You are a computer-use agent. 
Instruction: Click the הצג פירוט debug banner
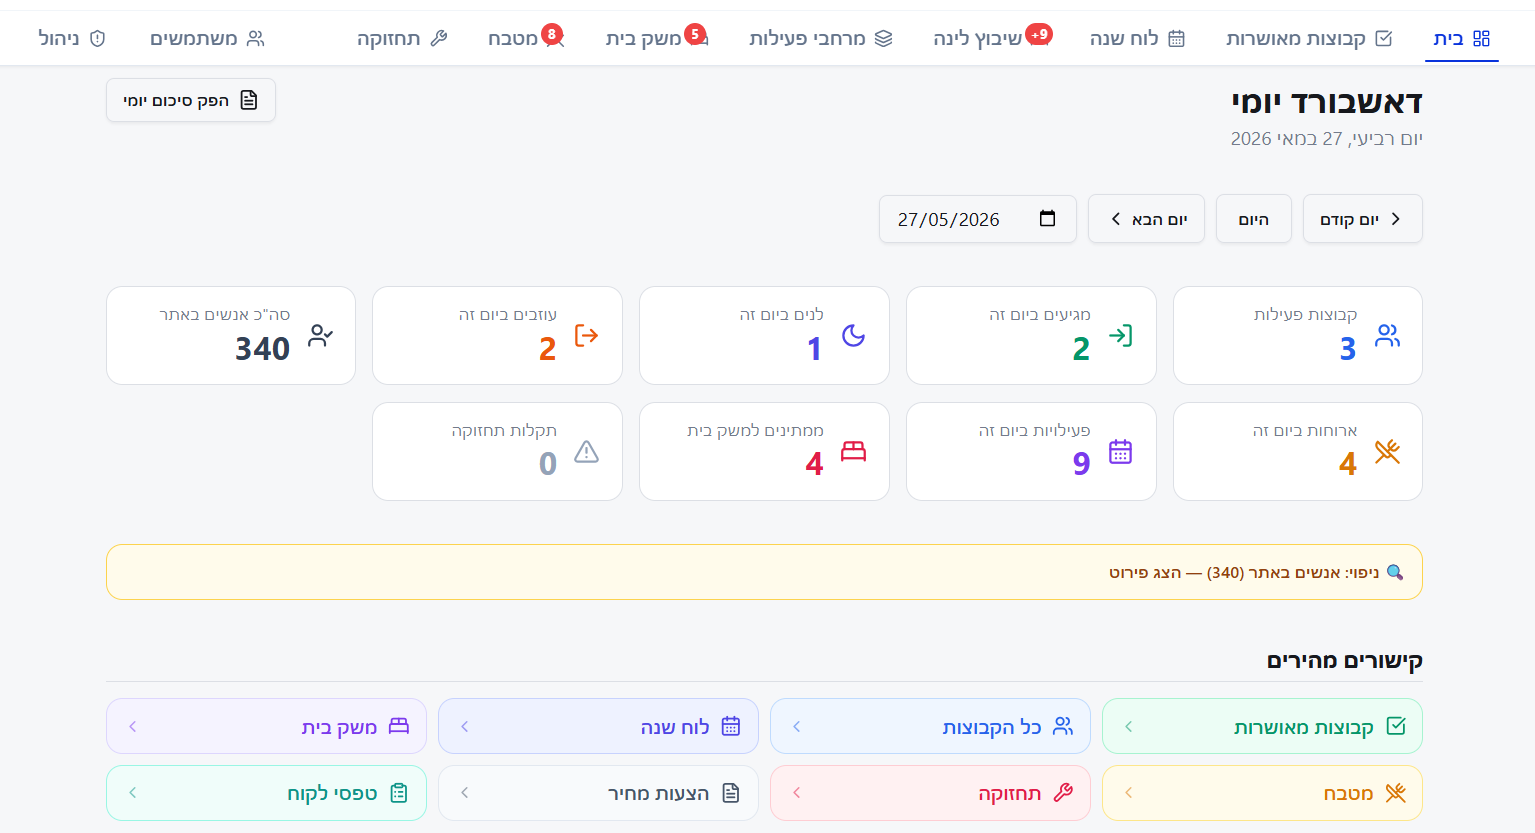[764, 572]
